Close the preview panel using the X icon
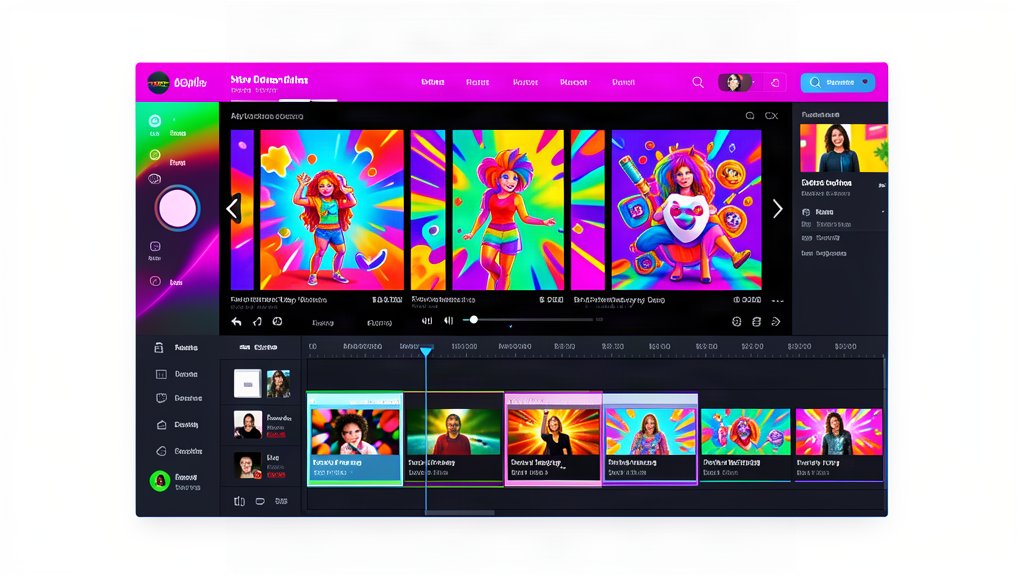The width and height of the screenshot is (1024, 576). tap(771, 116)
